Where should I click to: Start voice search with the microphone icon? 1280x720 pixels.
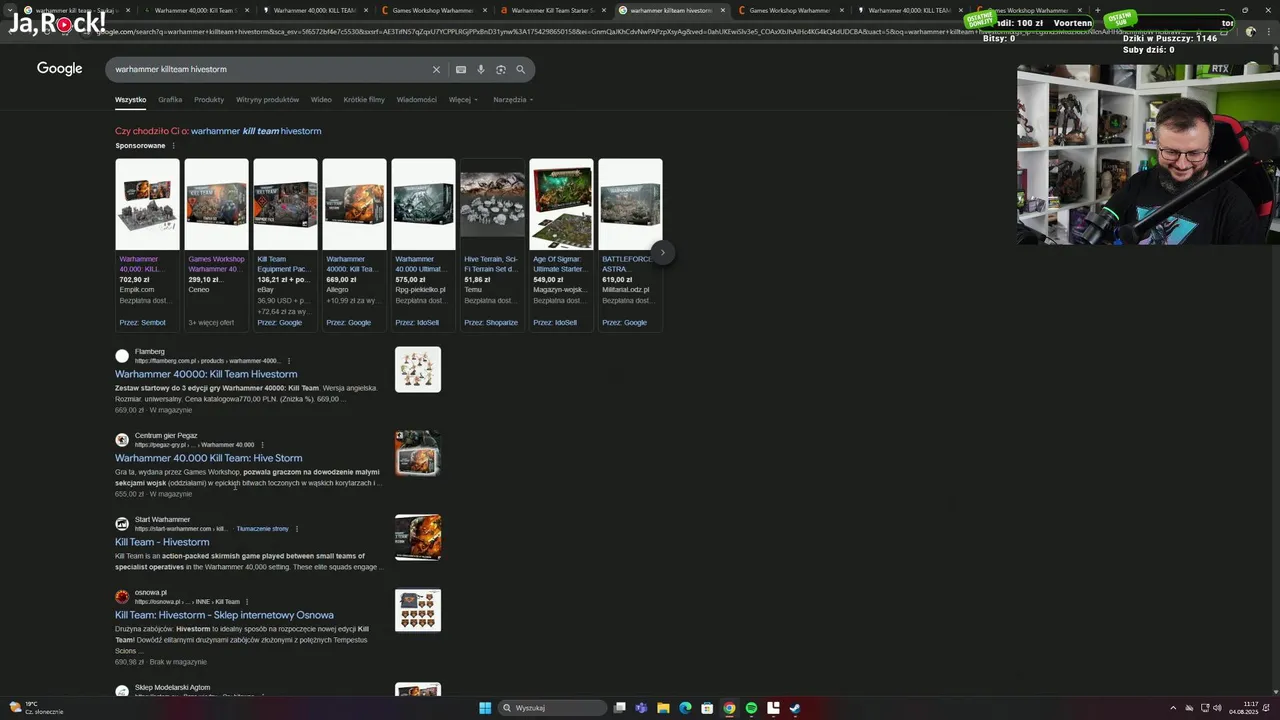click(481, 69)
